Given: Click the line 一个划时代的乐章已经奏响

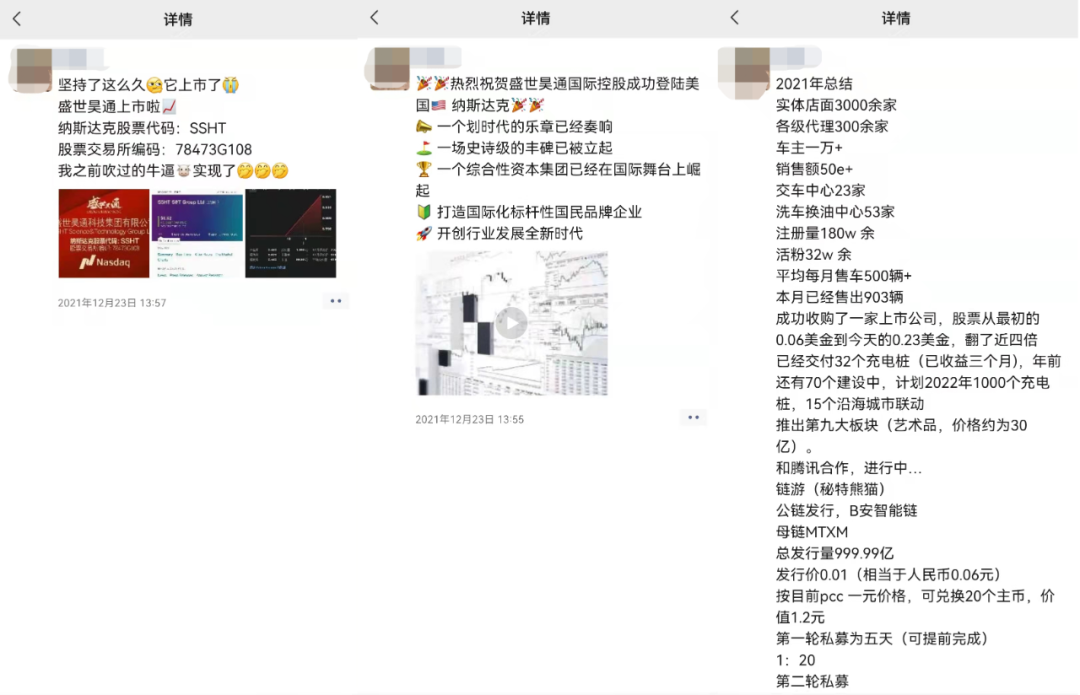Looking at the screenshot, I should 515,127.
